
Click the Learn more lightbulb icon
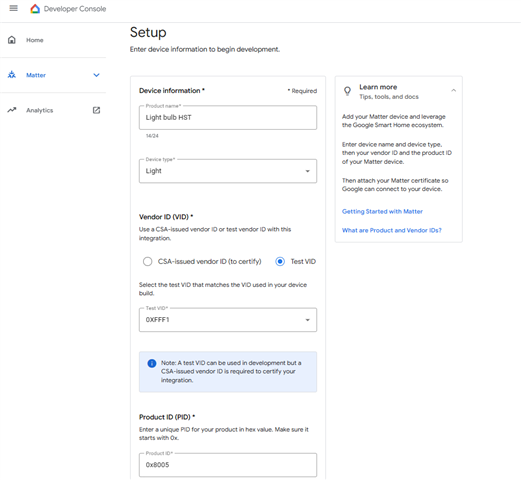point(347,91)
